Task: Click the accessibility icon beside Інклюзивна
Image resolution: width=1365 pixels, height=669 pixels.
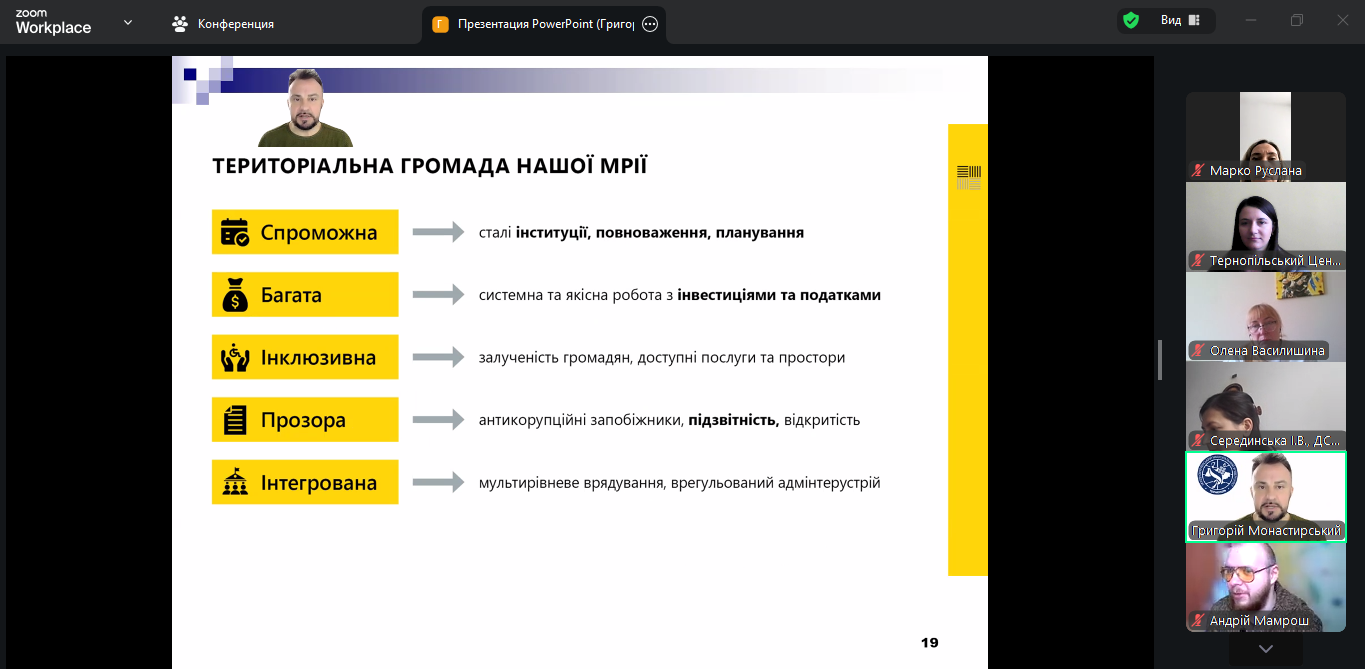Action: (x=235, y=358)
